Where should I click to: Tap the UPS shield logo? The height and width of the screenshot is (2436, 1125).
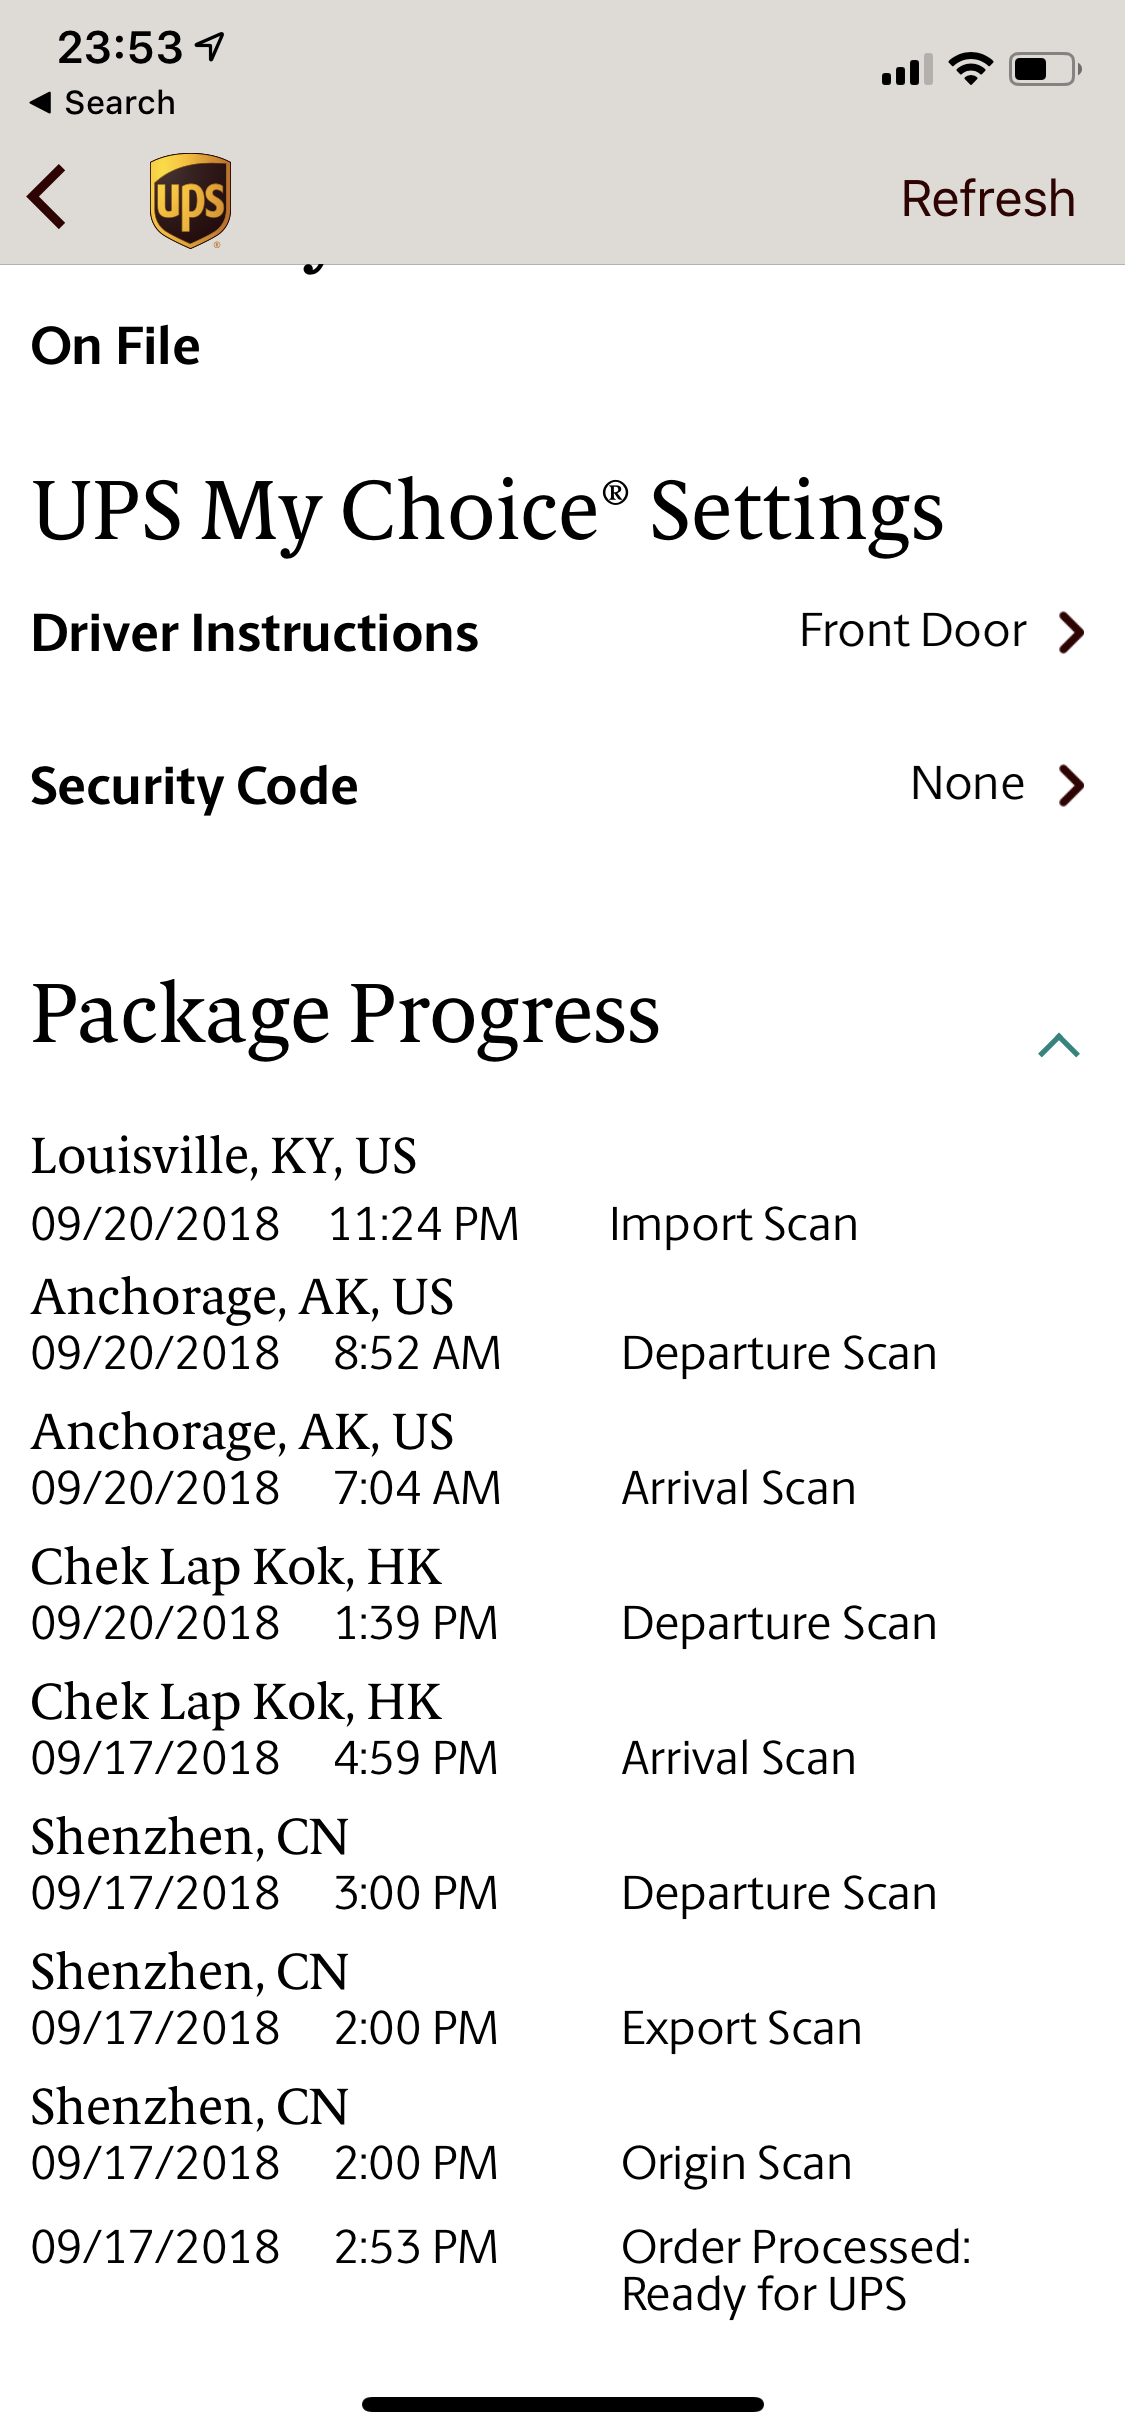click(x=190, y=200)
